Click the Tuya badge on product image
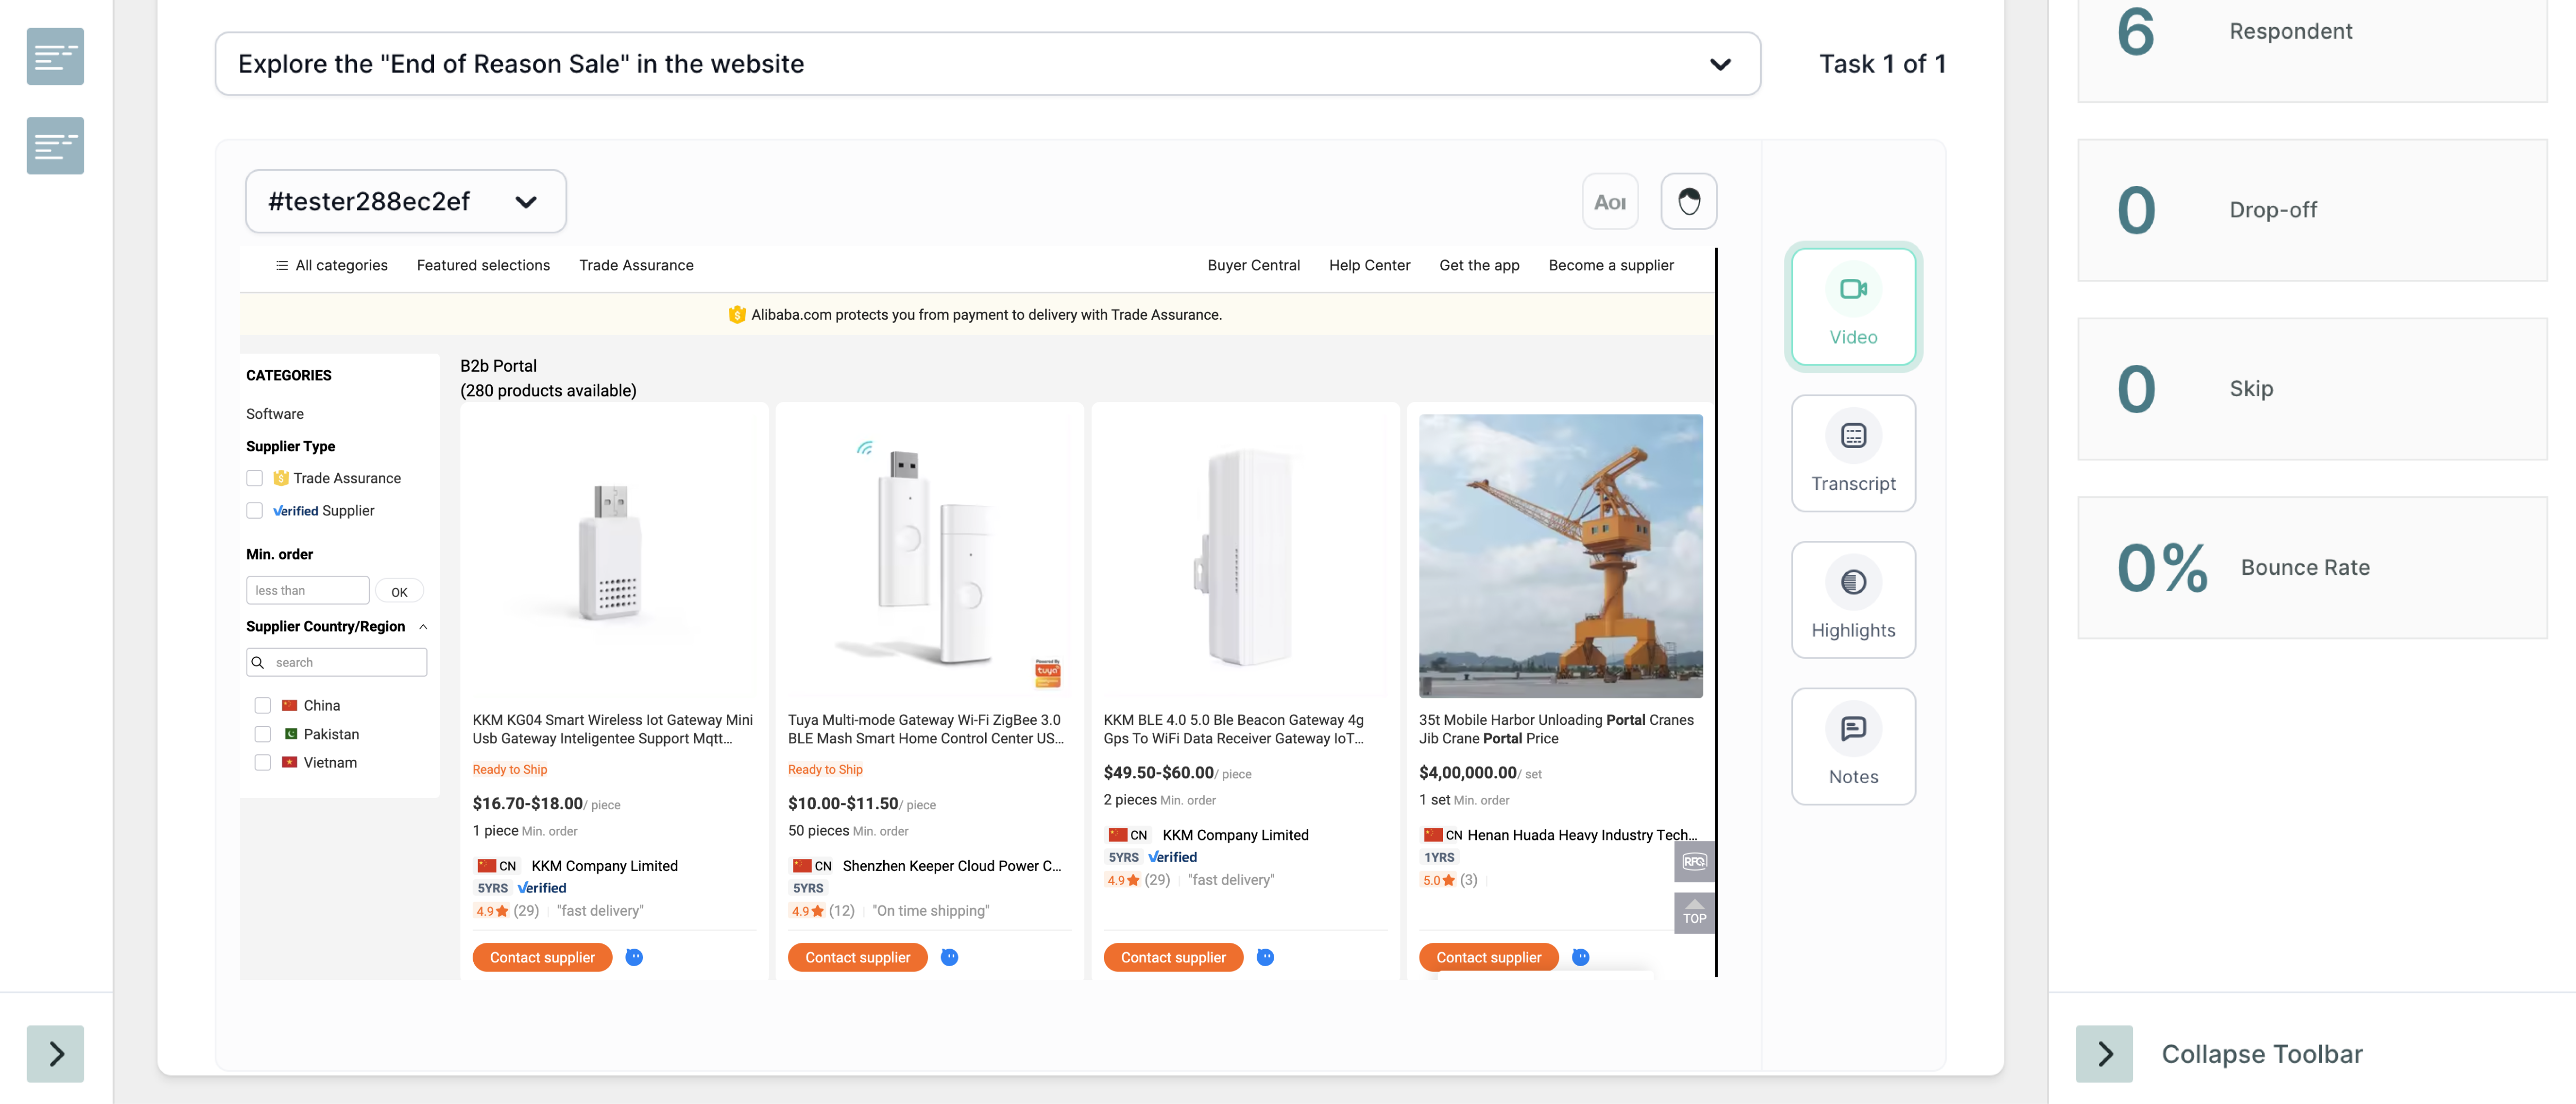 pos(1047,674)
